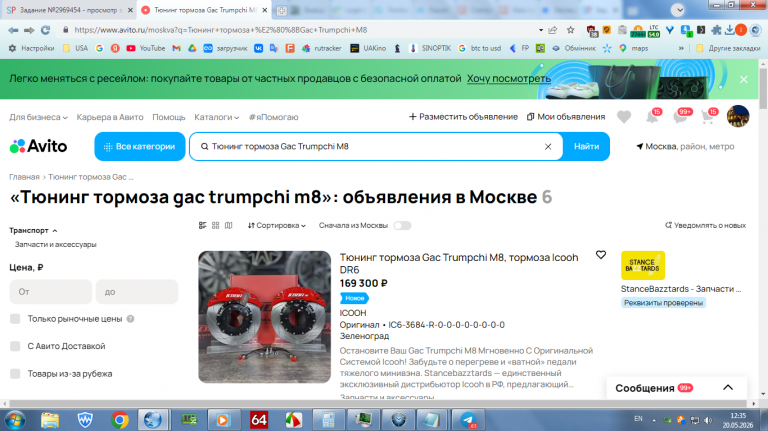Image resolution: width=768 pixels, height=431 pixels.
Task: Open 'Мои объявления'
Action: tap(566, 117)
